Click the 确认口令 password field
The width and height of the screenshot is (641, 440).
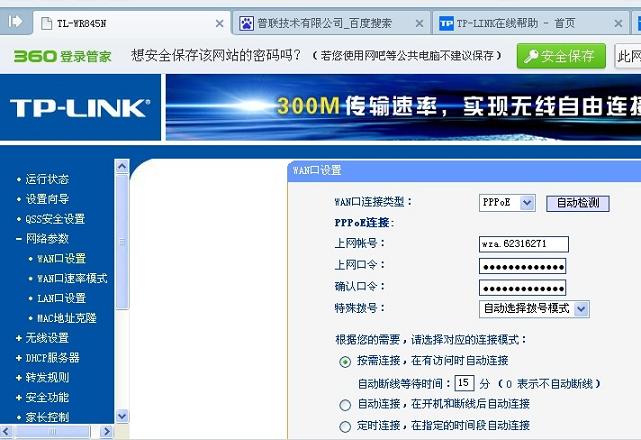pyautogui.click(x=522, y=288)
